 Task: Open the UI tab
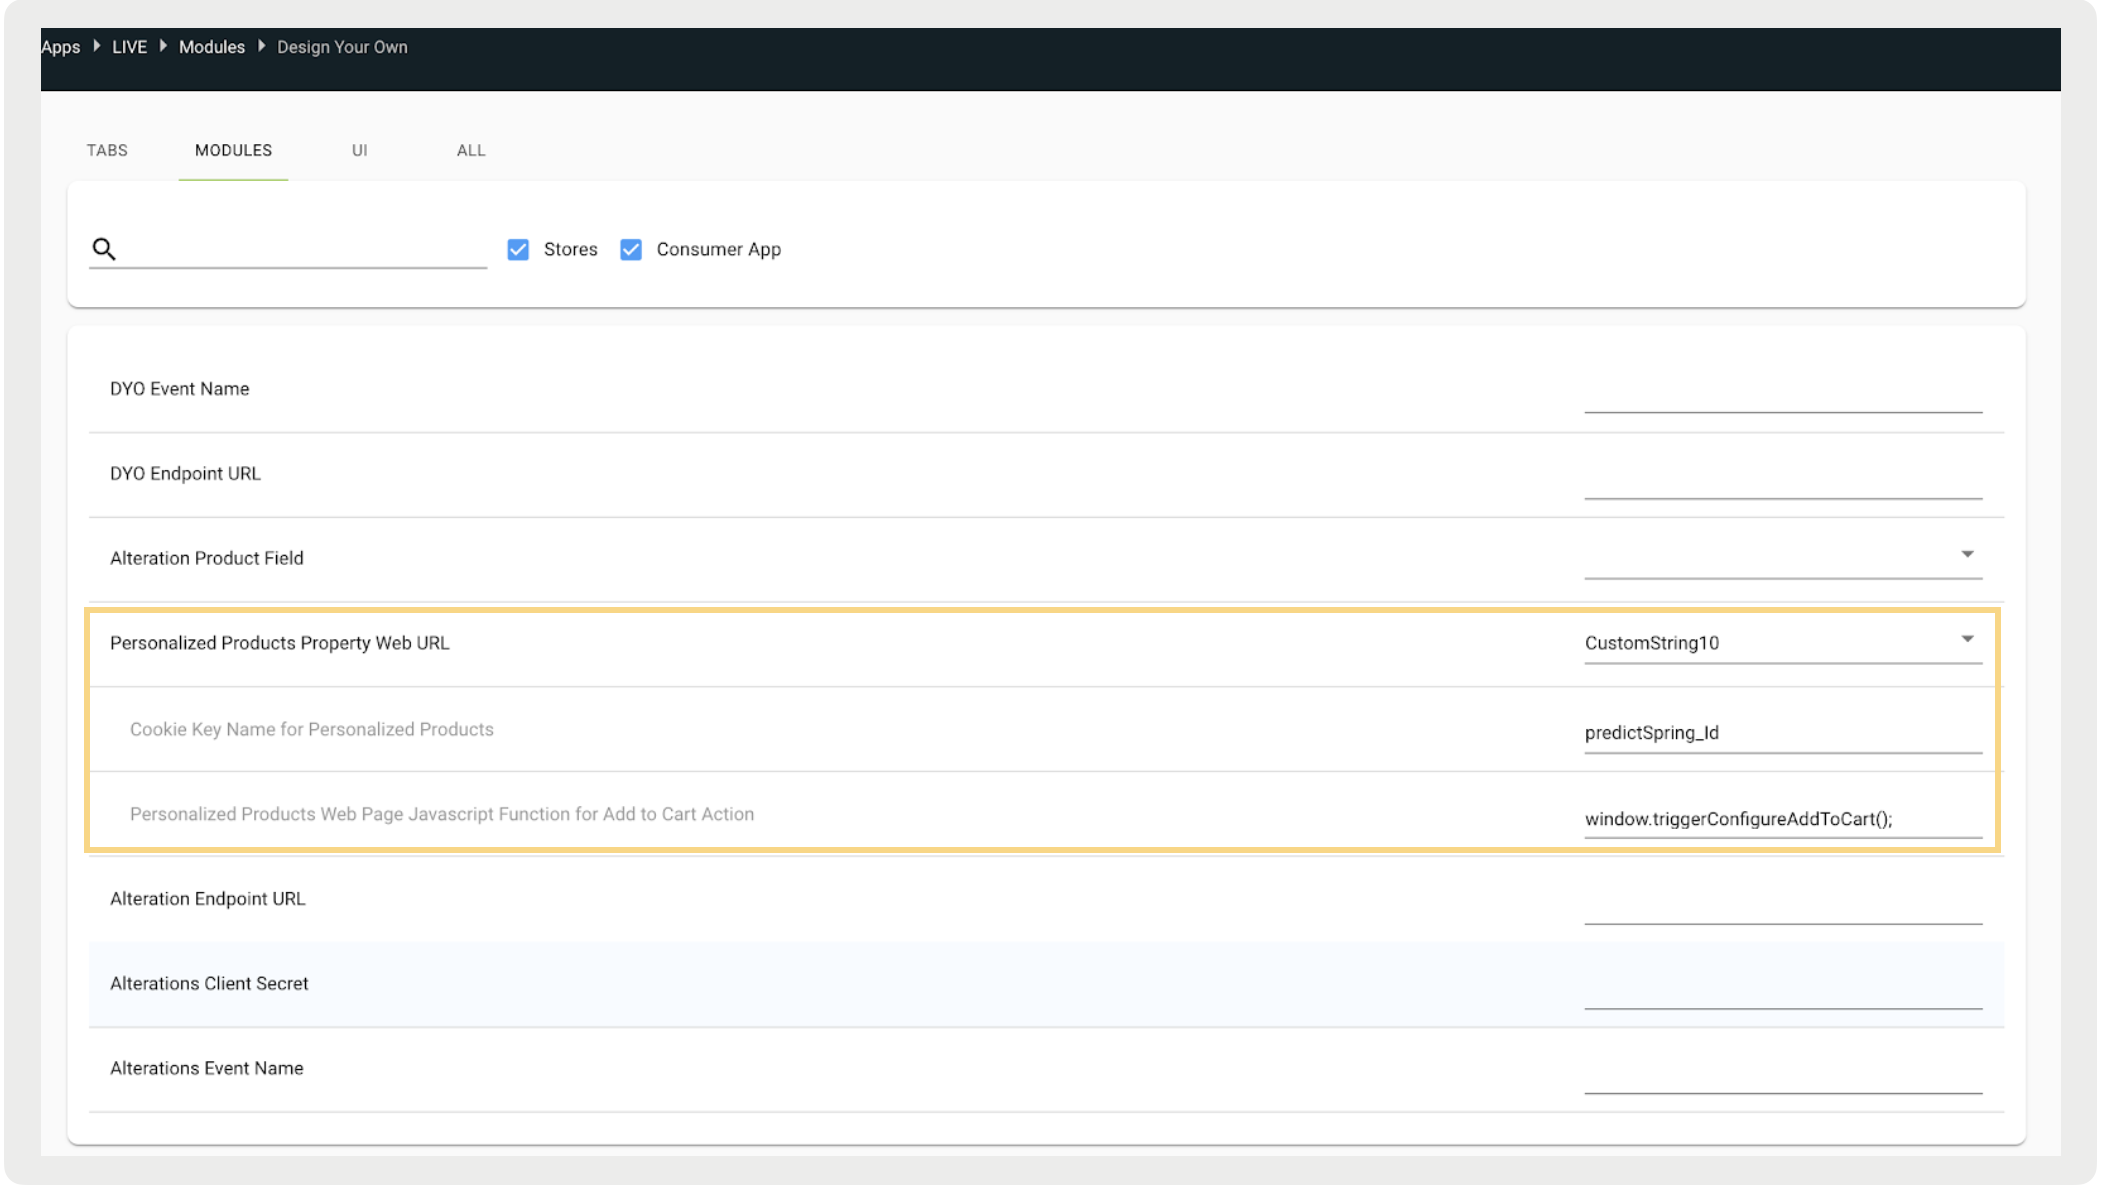click(x=360, y=150)
